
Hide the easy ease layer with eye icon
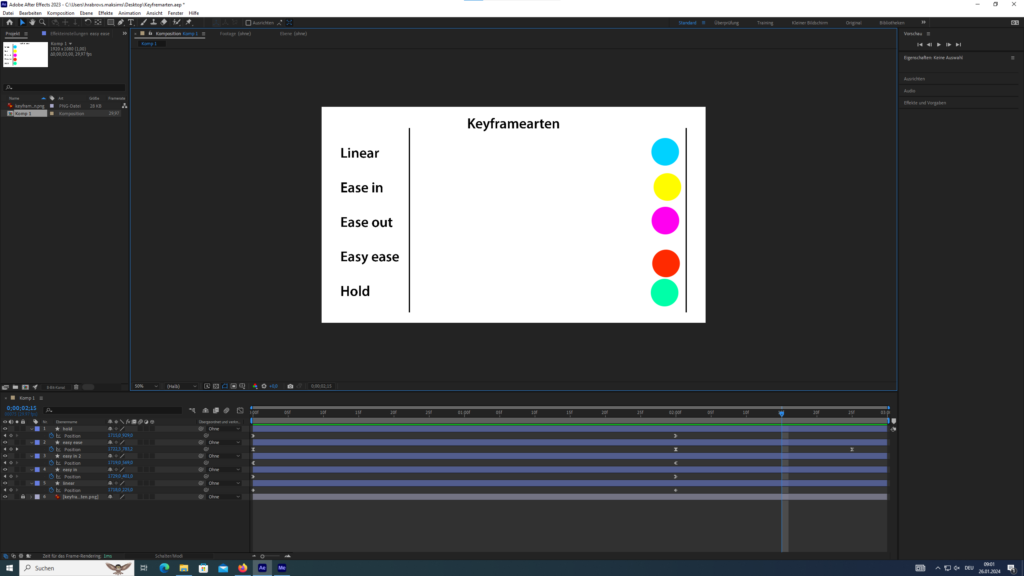pos(5,442)
